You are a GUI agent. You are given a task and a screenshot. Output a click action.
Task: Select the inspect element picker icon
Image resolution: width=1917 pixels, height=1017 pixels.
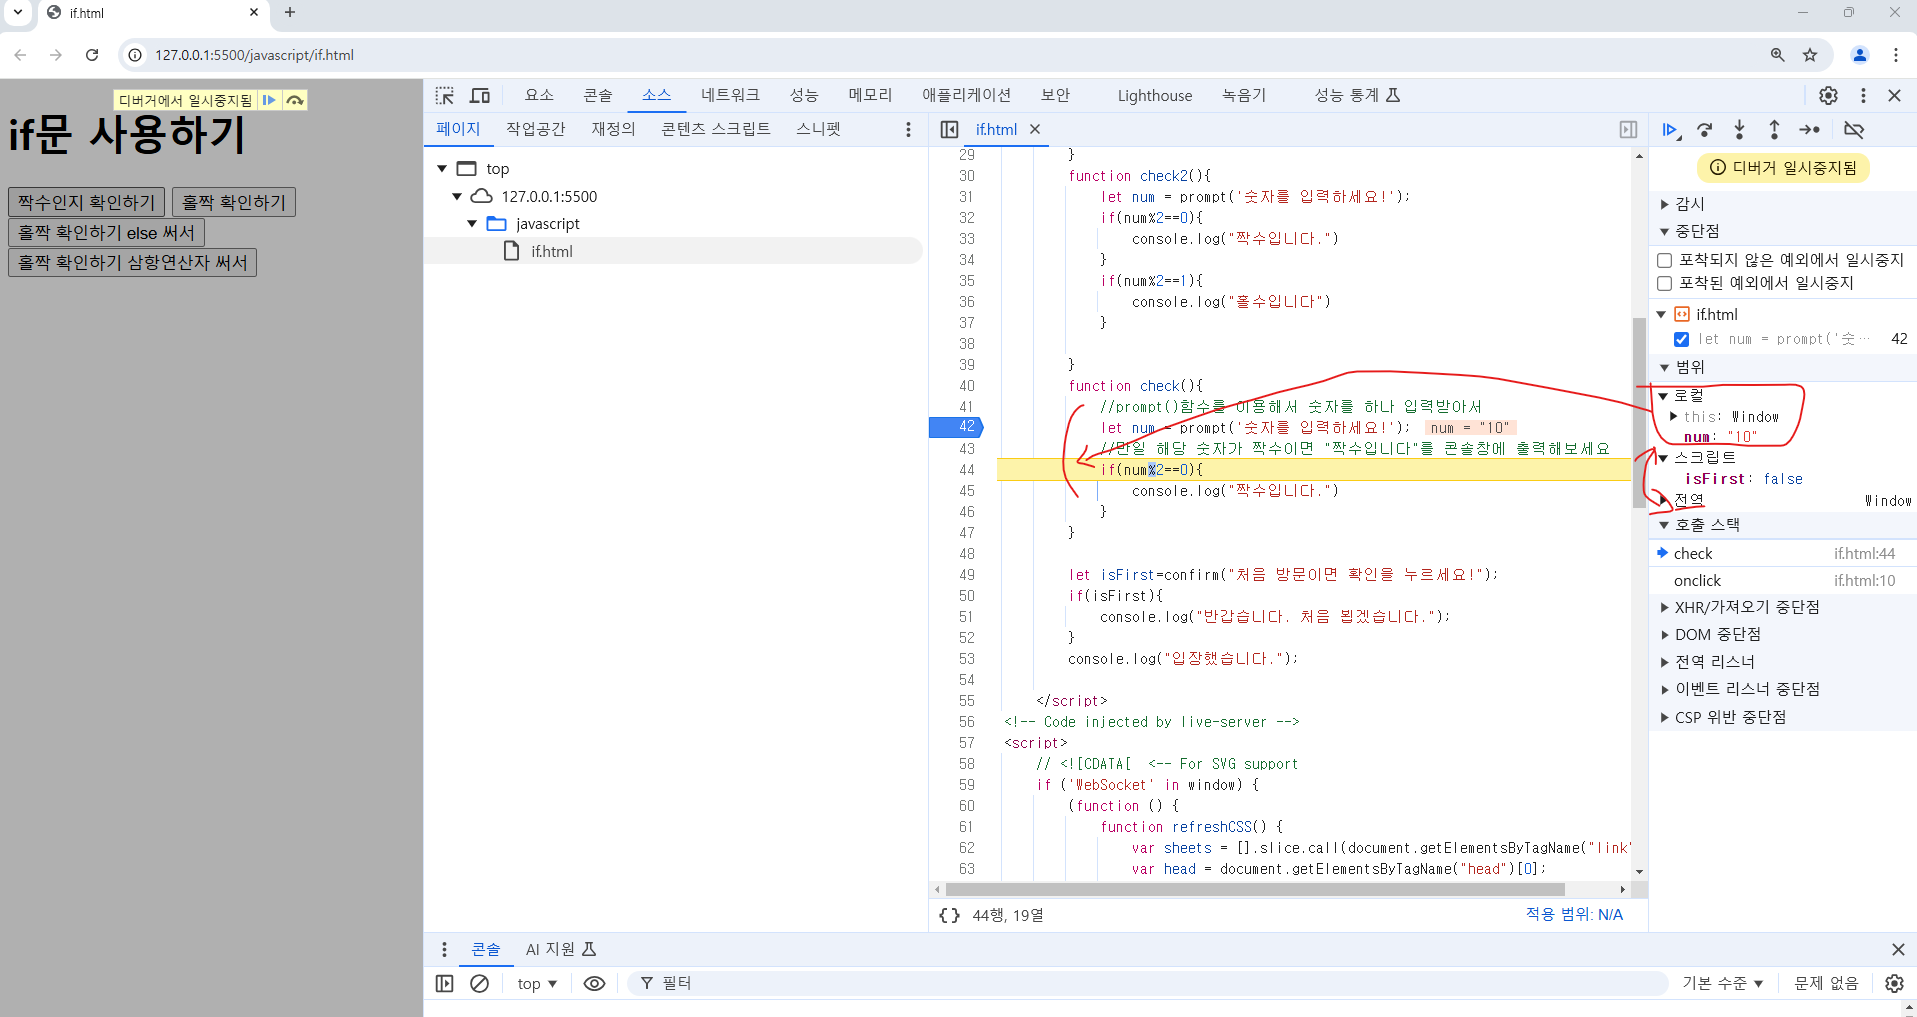pyautogui.click(x=445, y=95)
